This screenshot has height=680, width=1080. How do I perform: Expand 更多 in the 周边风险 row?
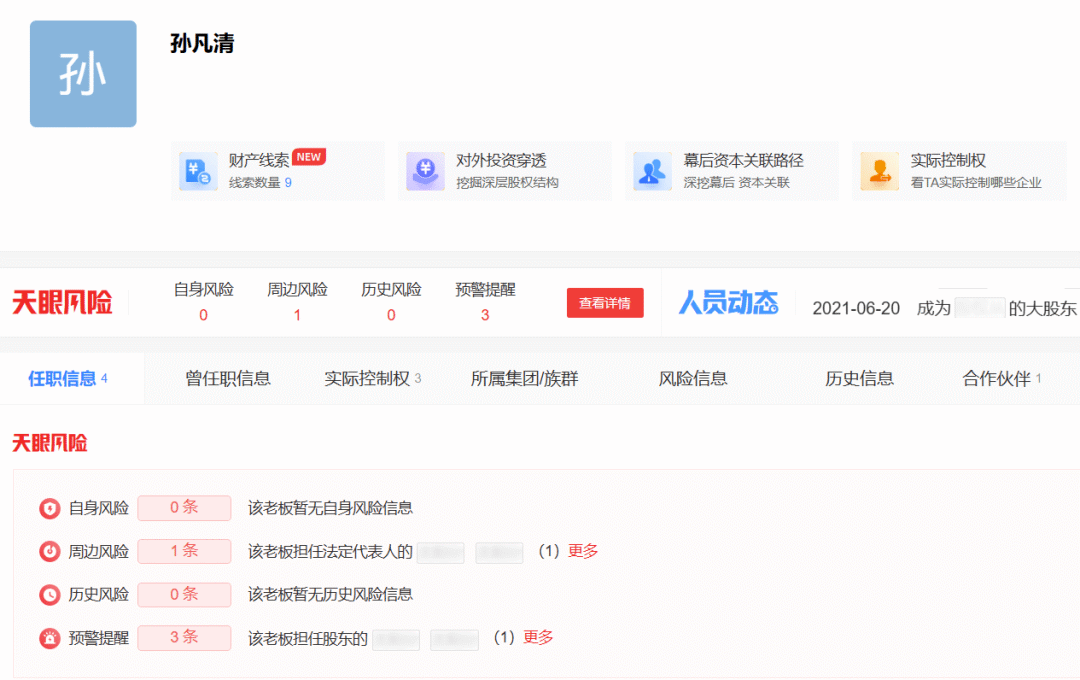click(583, 551)
